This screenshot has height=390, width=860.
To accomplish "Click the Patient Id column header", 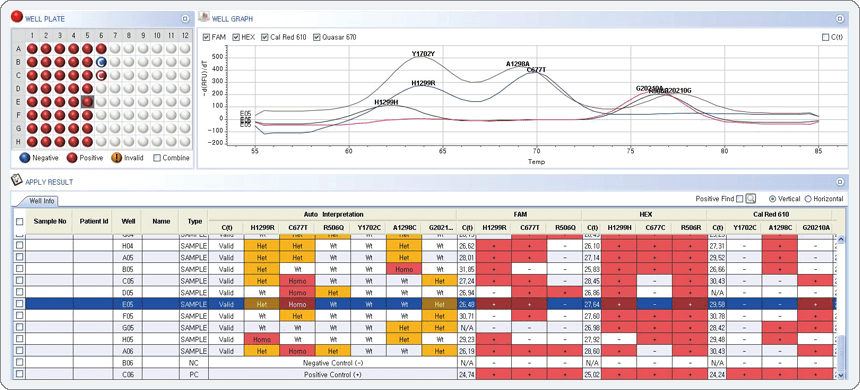I will 93,222.
